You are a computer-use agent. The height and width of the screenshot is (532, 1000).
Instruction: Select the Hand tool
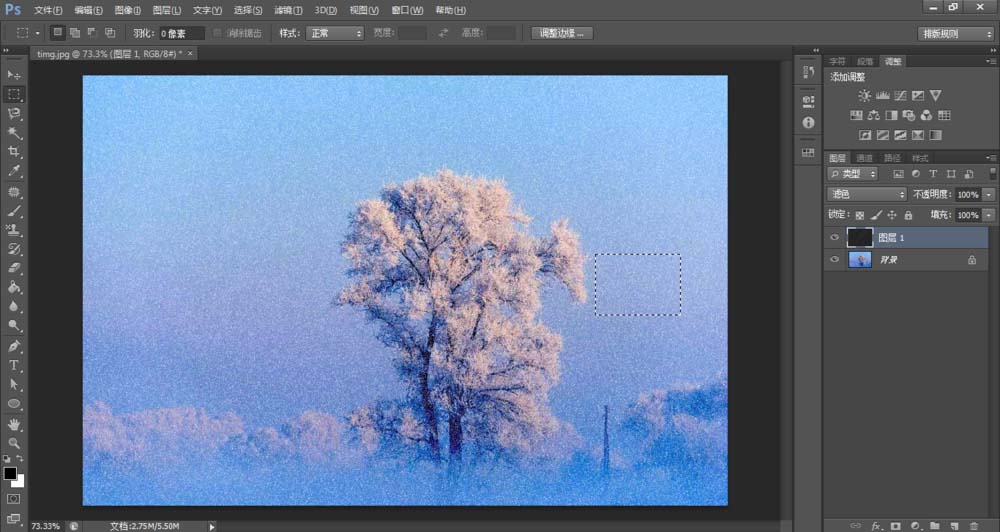click(13, 424)
